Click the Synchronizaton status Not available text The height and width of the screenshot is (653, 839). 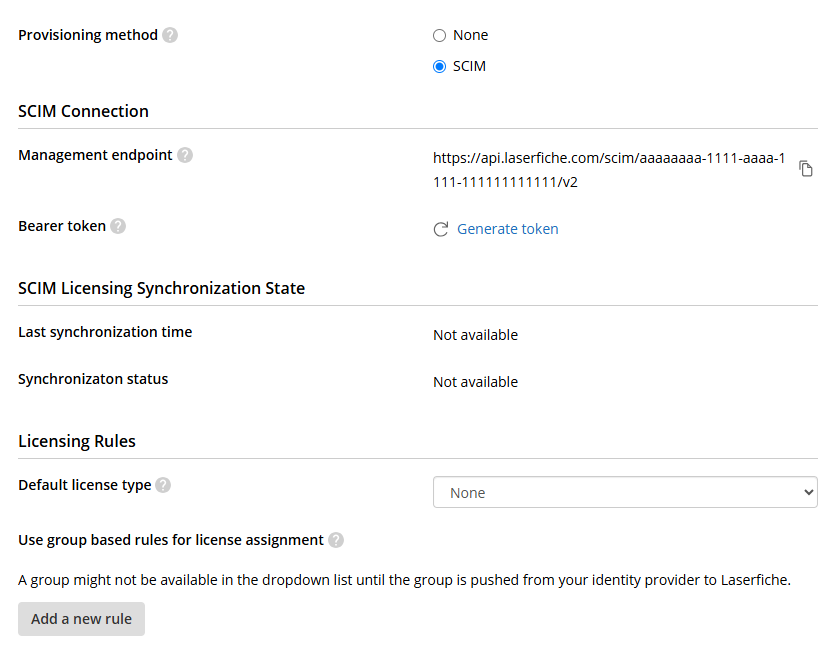coord(475,382)
